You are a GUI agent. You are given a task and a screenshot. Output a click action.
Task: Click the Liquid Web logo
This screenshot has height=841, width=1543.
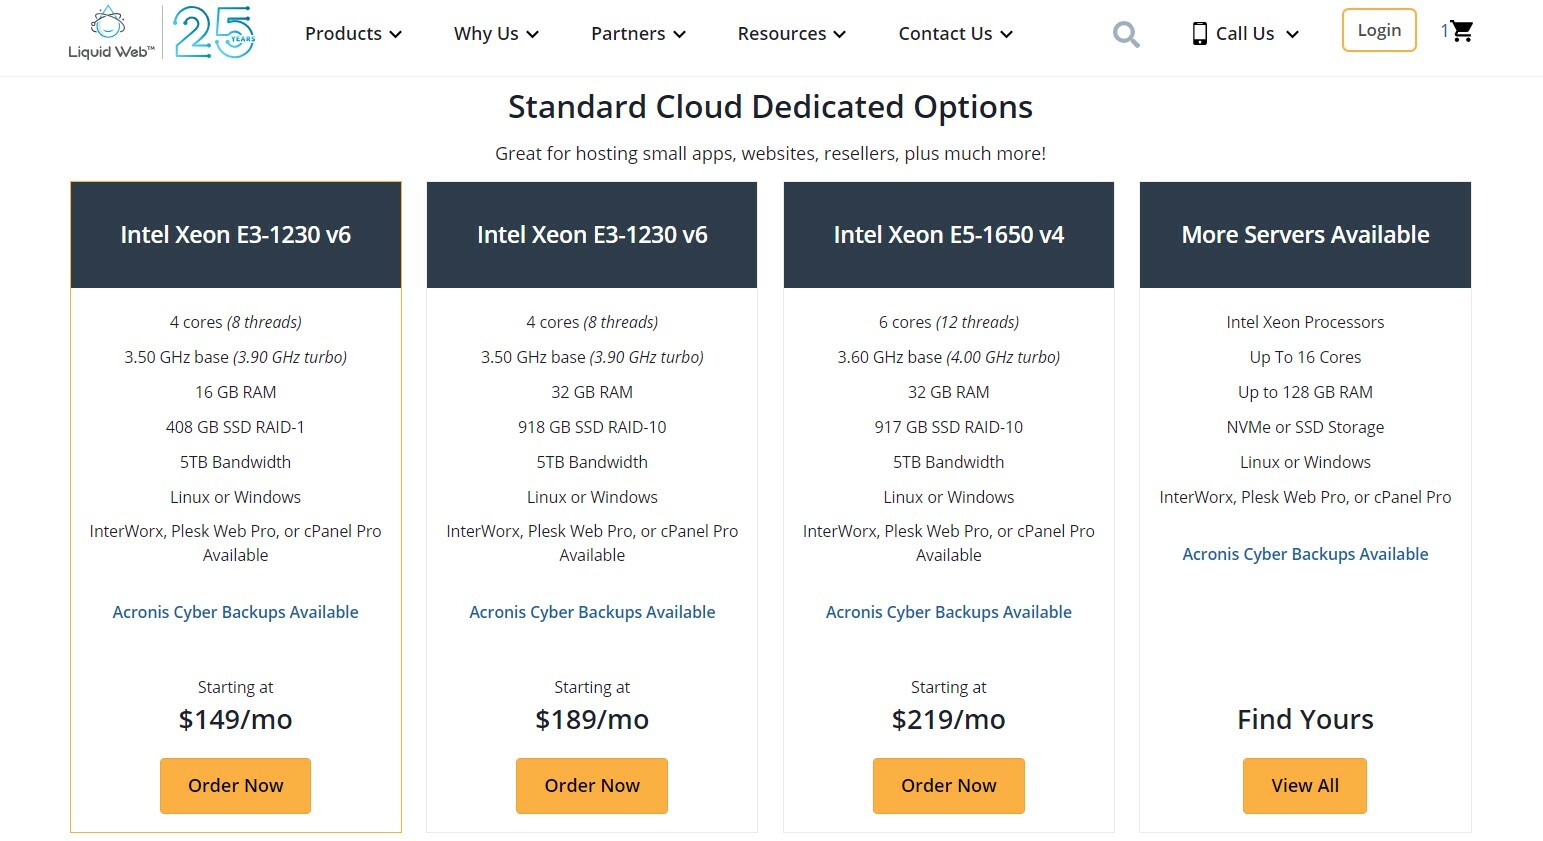coord(108,31)
